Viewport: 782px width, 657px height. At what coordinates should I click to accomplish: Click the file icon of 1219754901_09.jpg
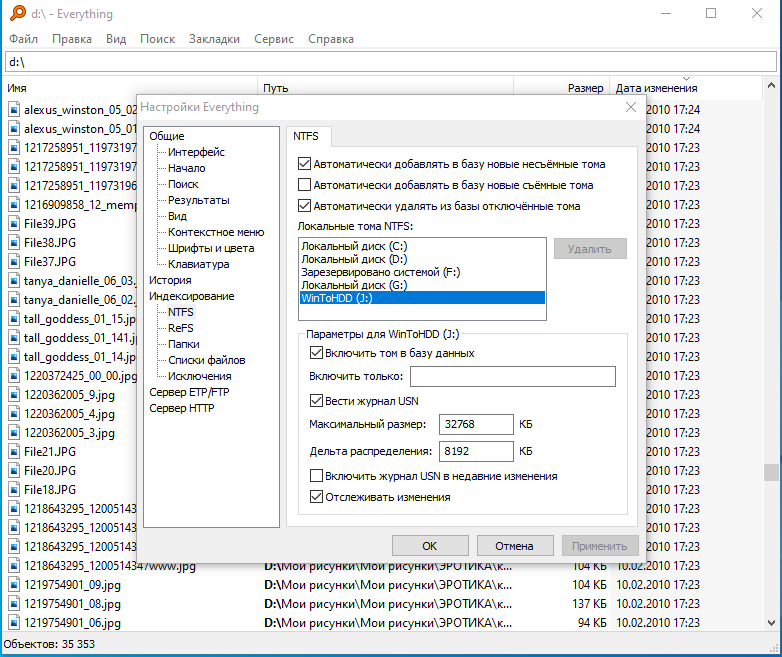click(14, 585)
